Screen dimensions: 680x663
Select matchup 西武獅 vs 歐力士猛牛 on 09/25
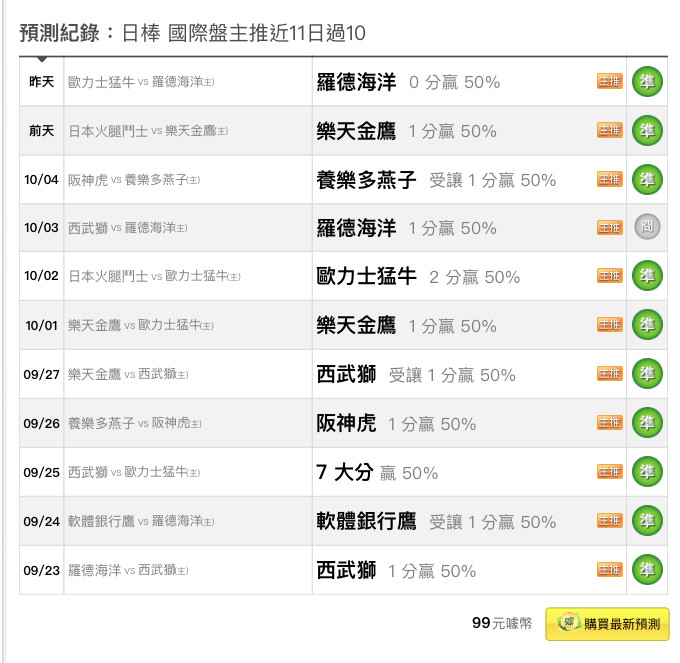click(x=134, y=472)
